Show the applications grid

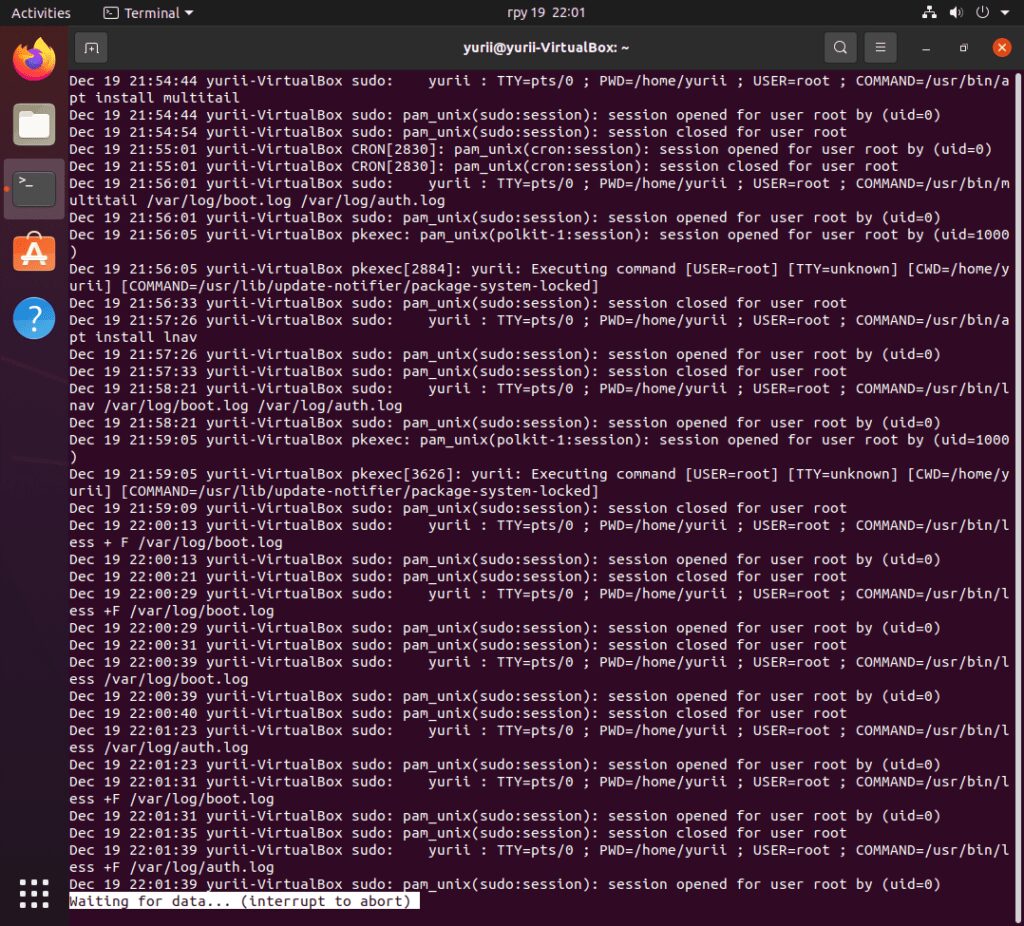(x=34, y=893)
